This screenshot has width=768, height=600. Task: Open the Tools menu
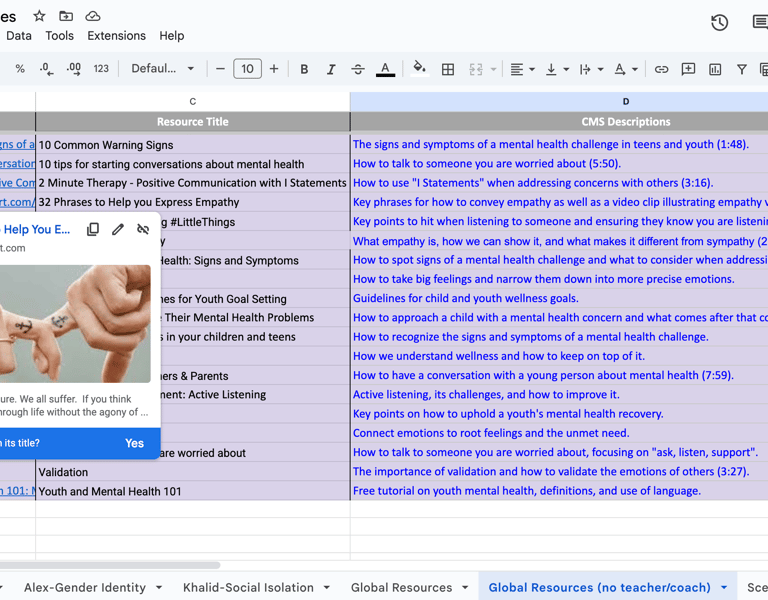(59, 36)
